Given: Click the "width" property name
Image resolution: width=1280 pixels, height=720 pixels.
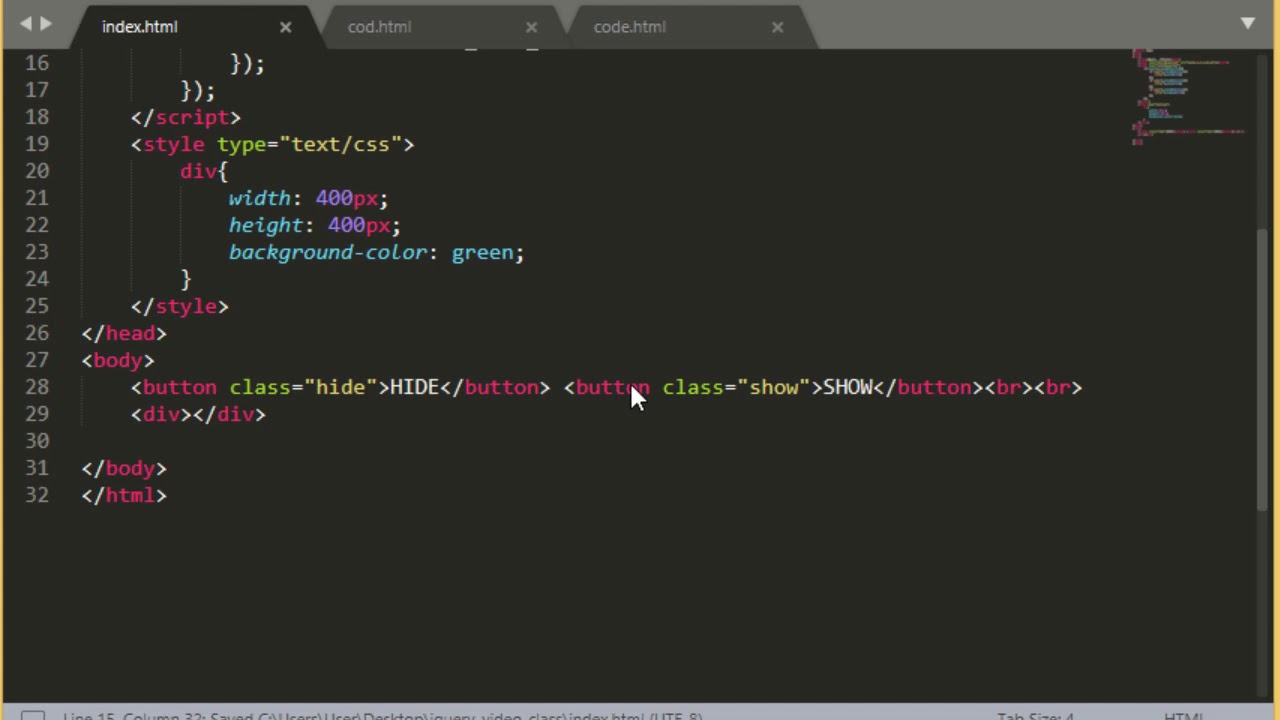Looking at the screenshot, I should coord(260,198).
